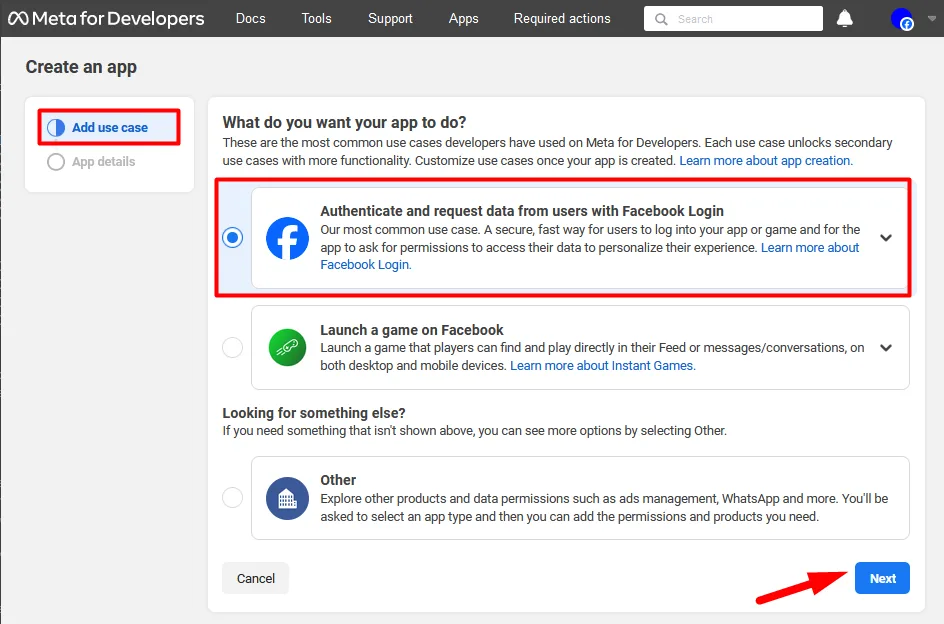Screen dimensions: 944x624
Task: Select the Other use case radio button
Action: (232, 497)
